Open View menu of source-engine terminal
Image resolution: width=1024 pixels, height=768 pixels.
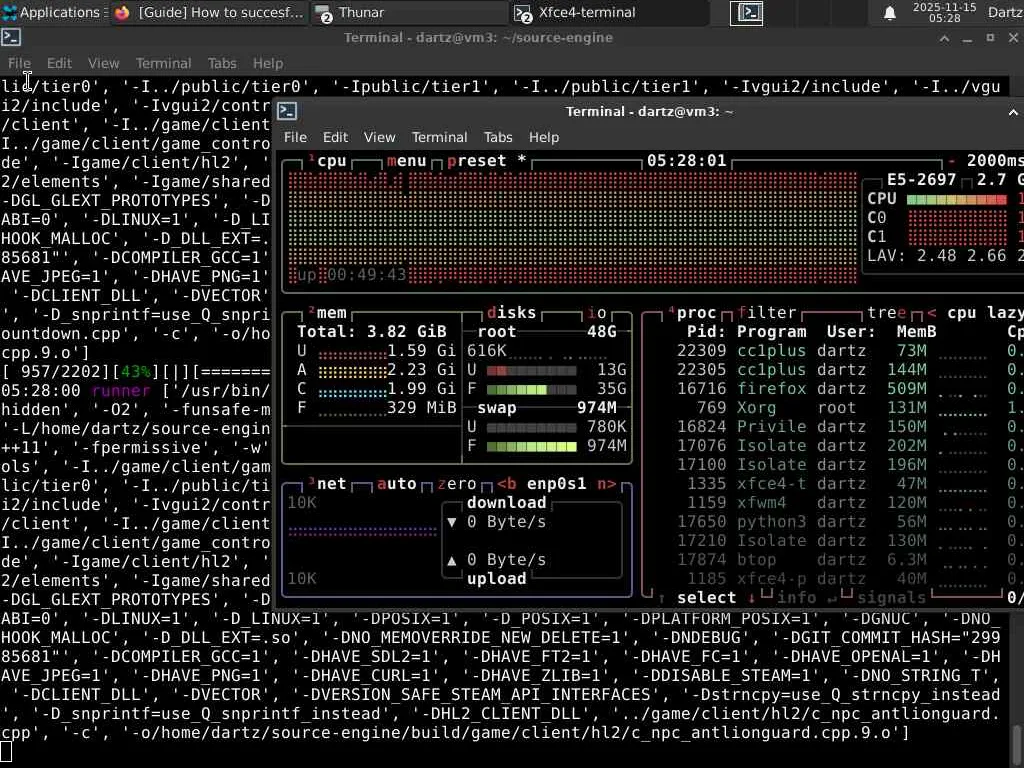pyautogui.click(x=104, y=63)
